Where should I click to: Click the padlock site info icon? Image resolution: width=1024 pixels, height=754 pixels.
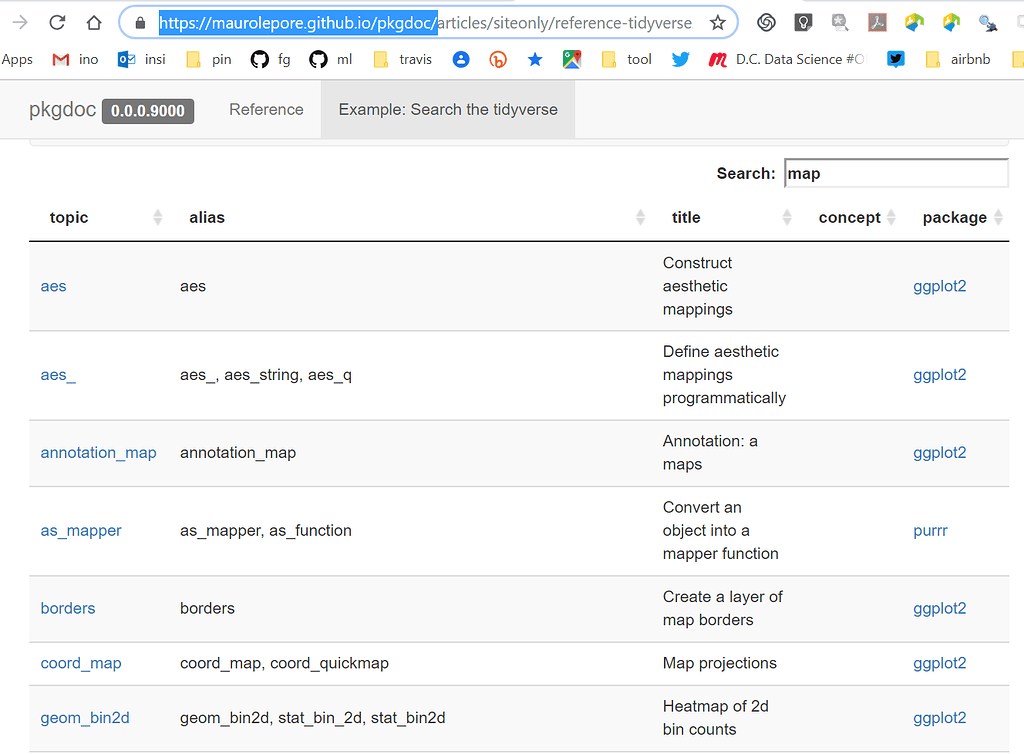tap(140, 24)
